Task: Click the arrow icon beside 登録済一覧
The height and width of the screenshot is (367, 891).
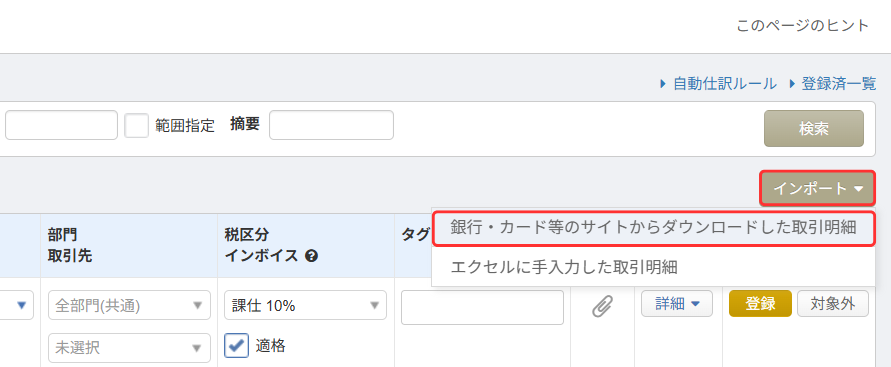Action: click(x=793, y=84)
